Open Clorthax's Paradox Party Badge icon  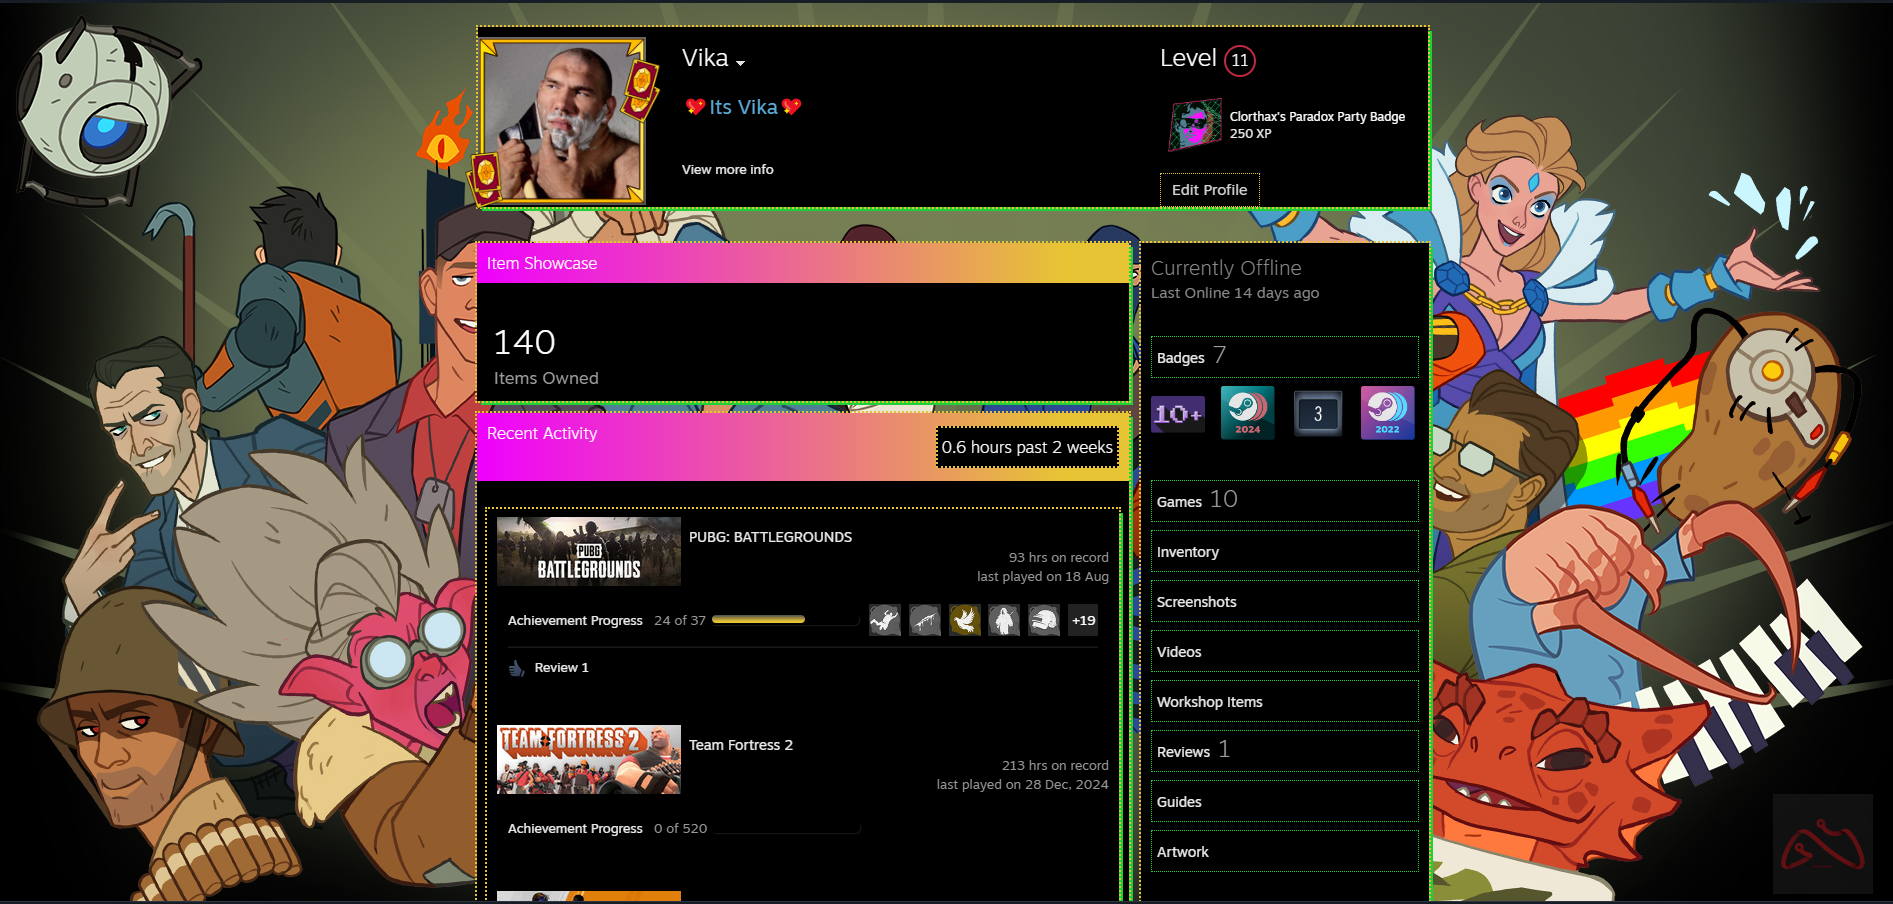(1195, 125)
